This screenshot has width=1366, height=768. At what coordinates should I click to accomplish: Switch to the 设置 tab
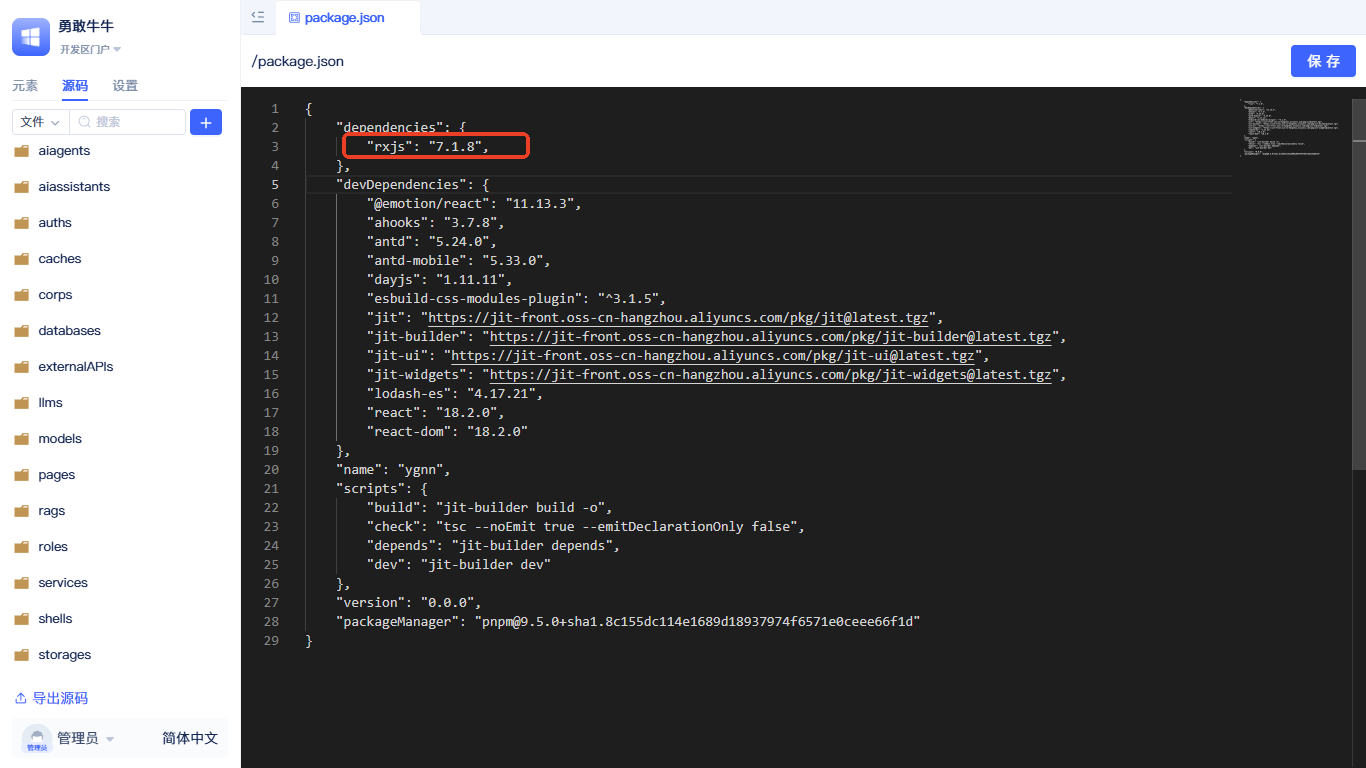[x=125, y=86]
